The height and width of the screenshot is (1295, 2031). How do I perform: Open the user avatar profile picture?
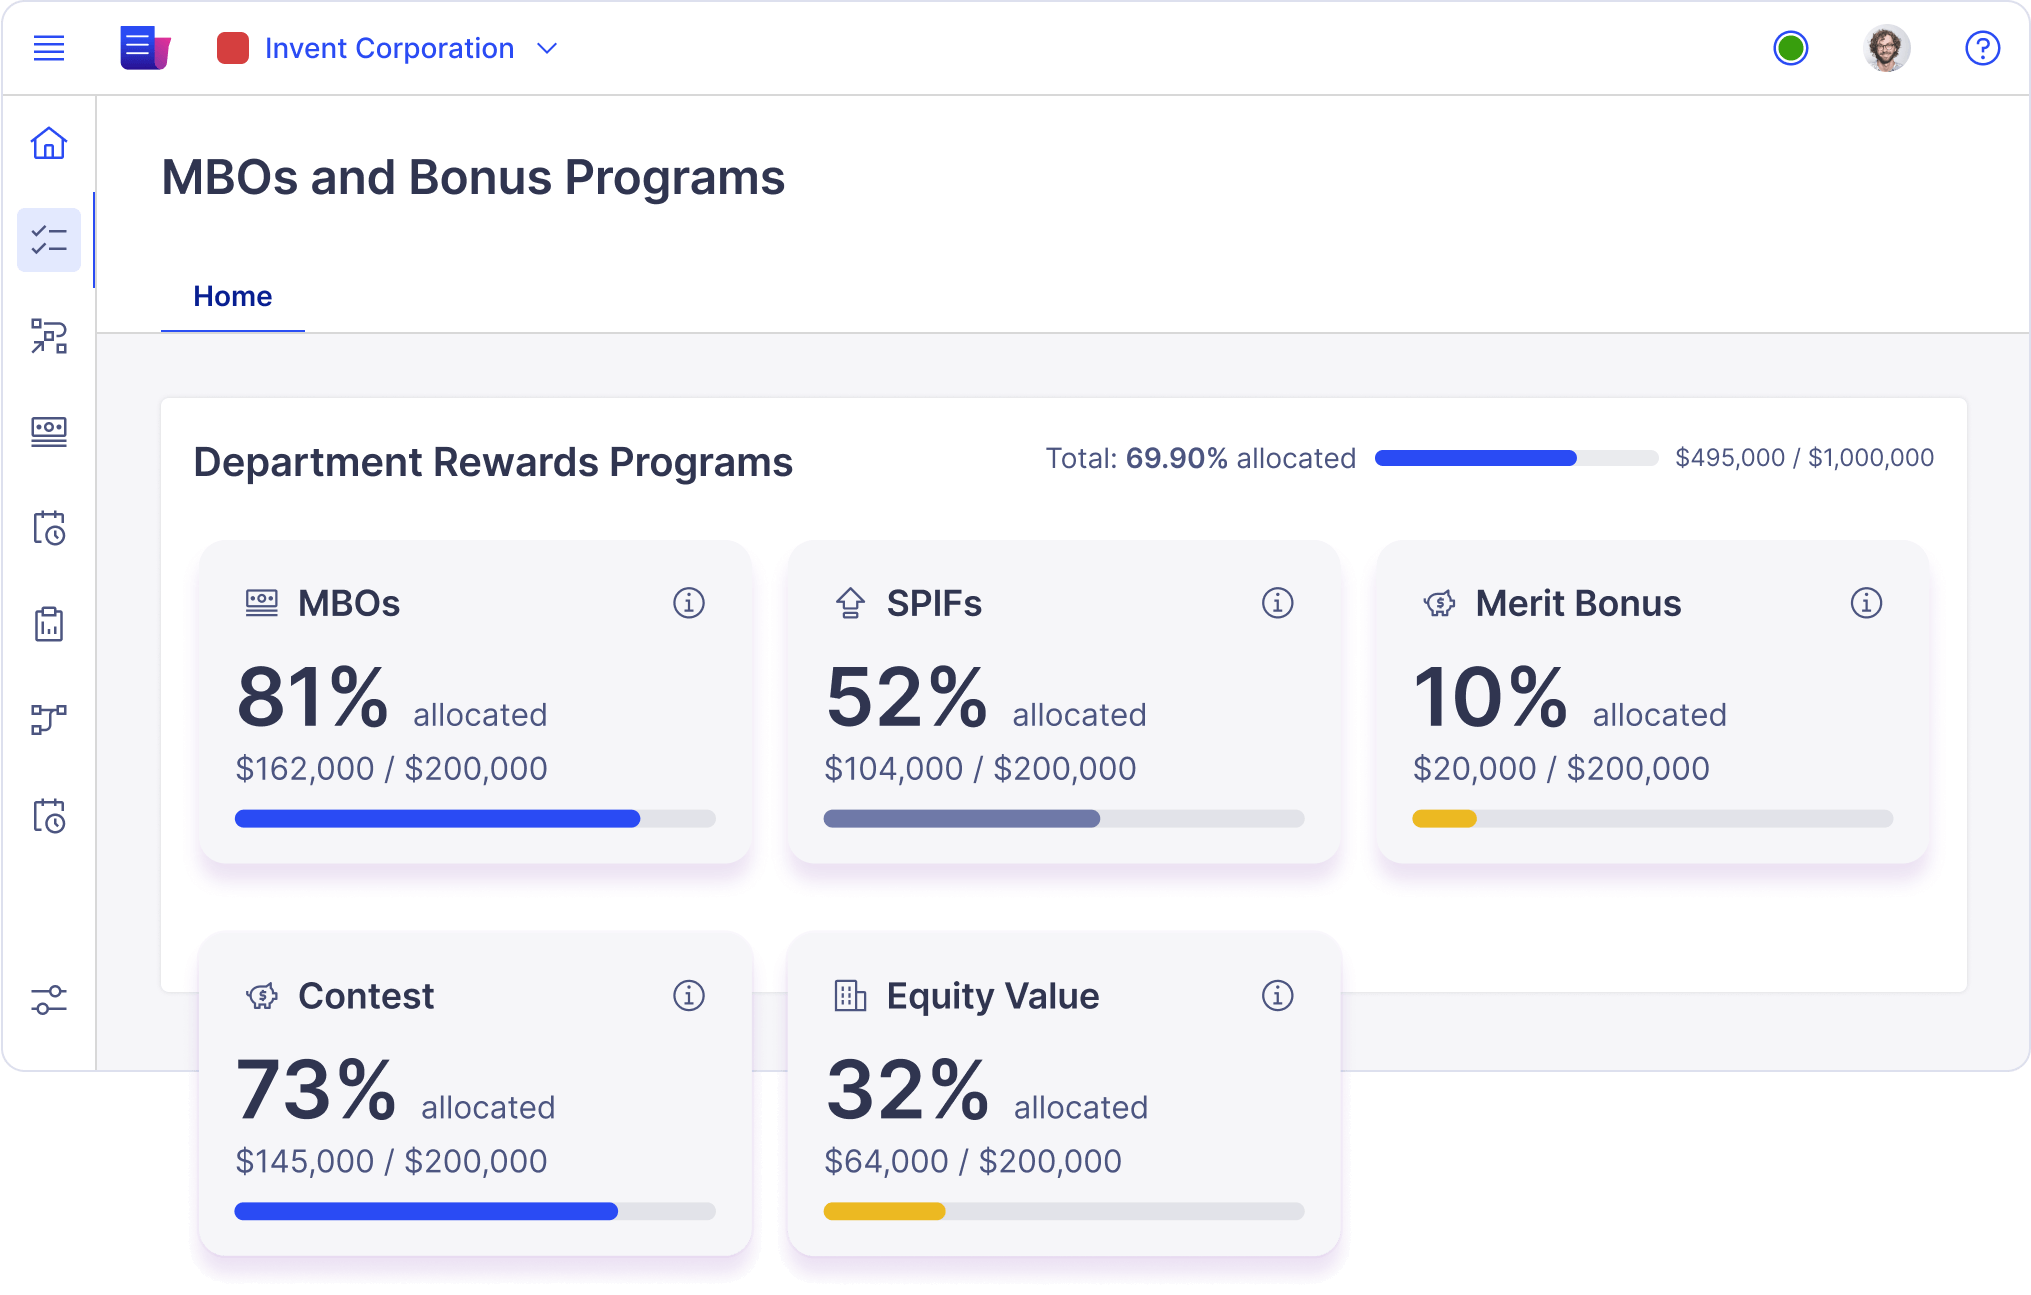coord(1887,47)
